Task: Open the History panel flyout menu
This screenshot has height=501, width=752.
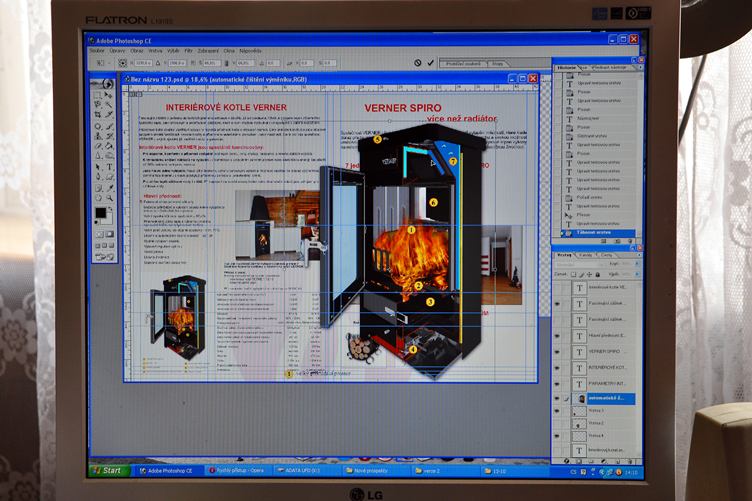Action: (x=639, y=68)
